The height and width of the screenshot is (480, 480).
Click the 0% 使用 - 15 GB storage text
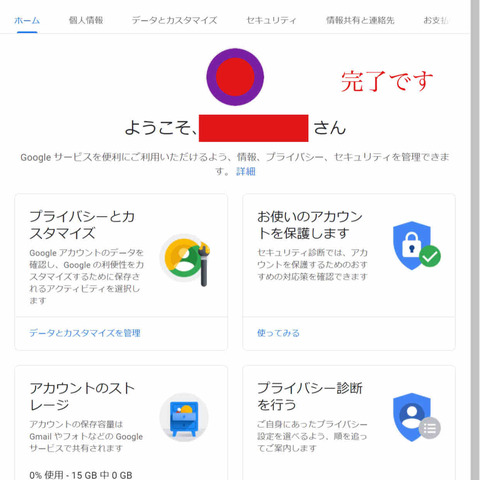click(x=81, y=475)
